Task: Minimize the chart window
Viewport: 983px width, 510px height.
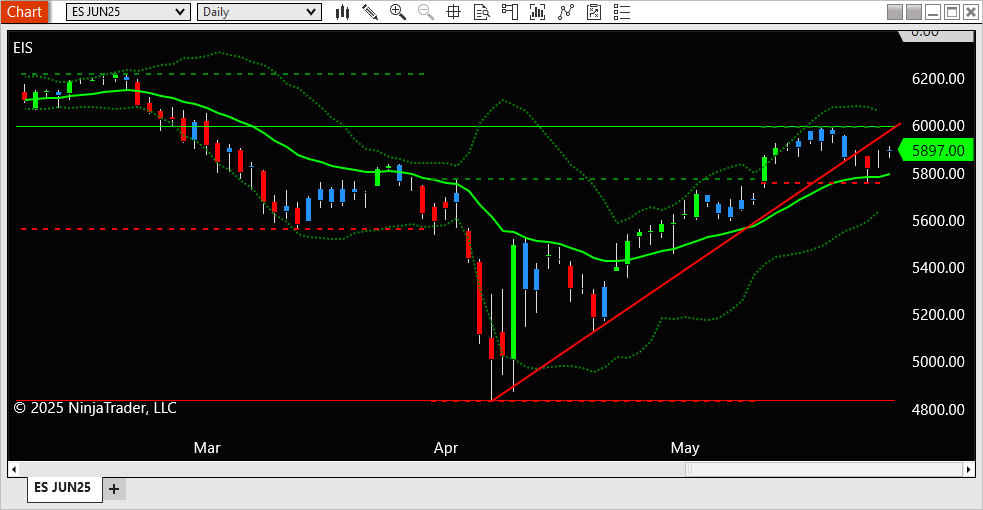Action: [933, 12]
